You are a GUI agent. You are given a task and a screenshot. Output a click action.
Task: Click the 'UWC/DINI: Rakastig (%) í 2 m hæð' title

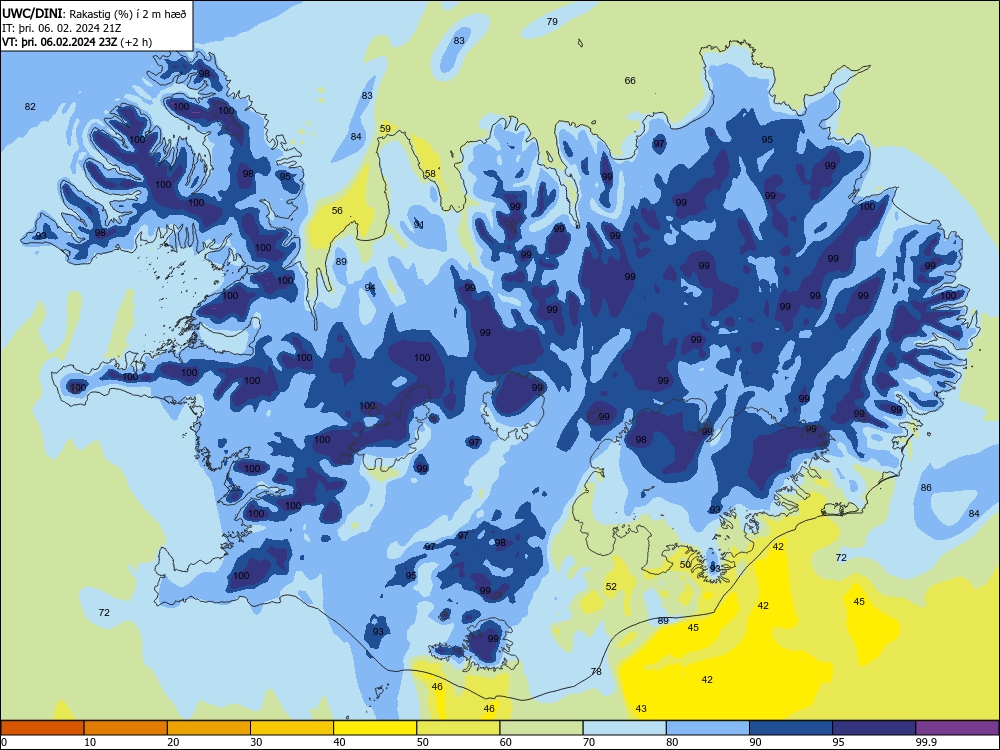point(94,14)
